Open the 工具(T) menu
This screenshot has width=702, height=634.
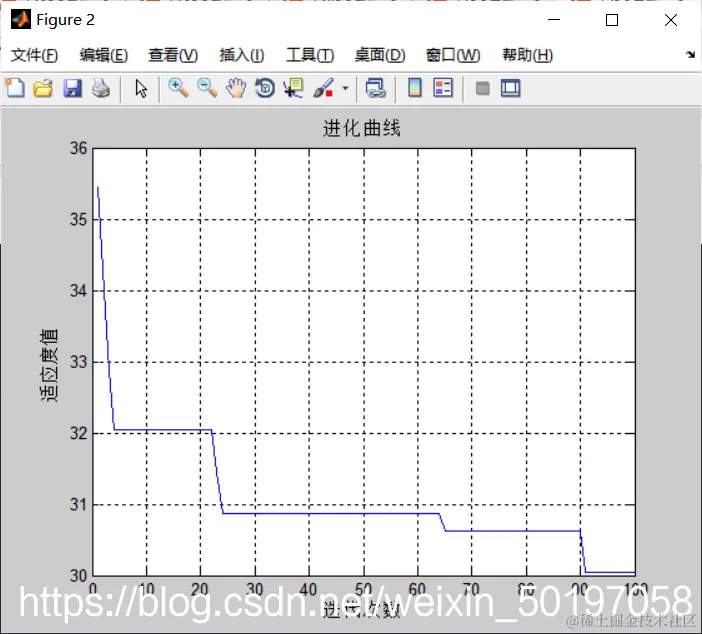tap(310, 55)
